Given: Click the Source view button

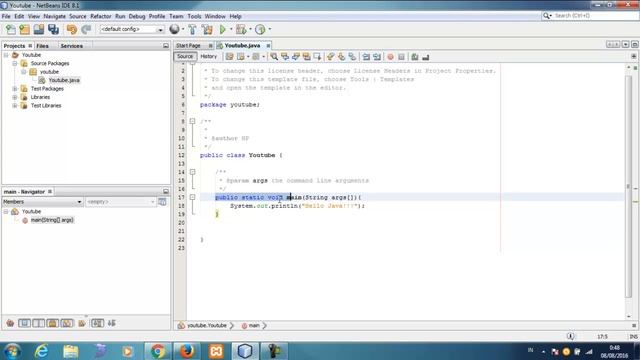Looking at the screenshot, I should pyautogui.click(x=185, y=56).
